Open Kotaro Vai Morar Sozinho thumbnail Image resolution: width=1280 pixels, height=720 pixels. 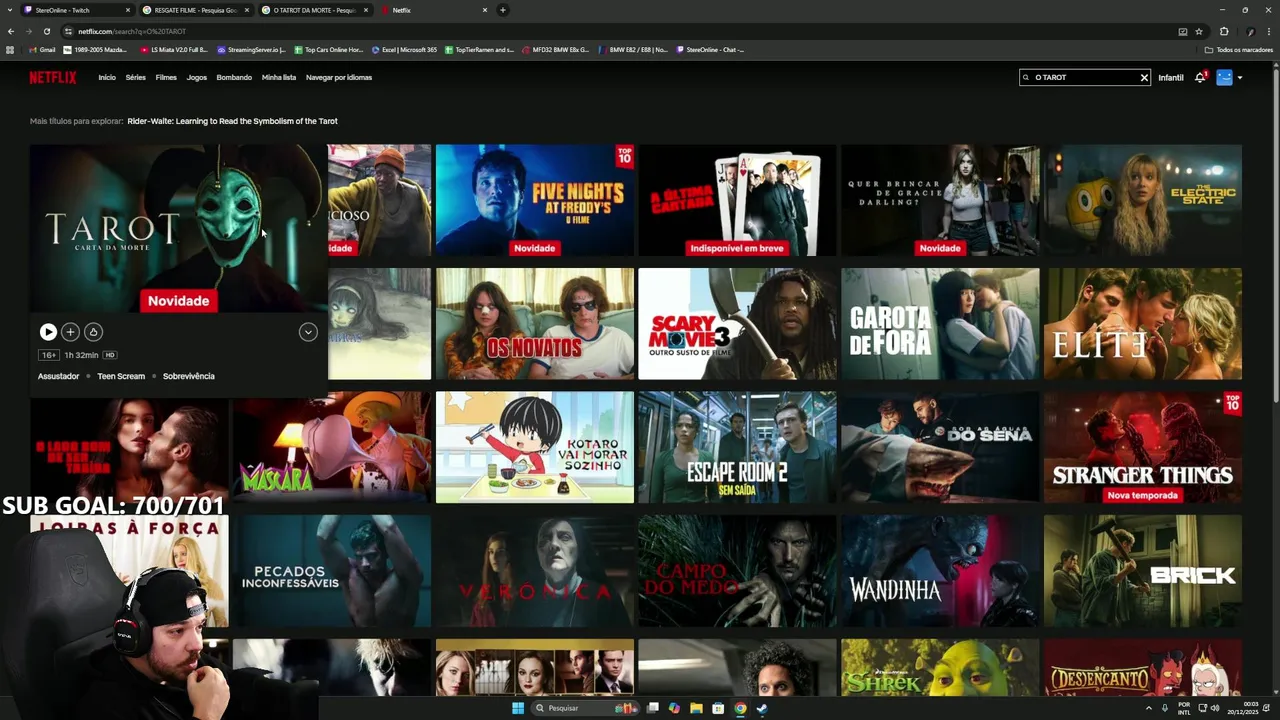535,447
